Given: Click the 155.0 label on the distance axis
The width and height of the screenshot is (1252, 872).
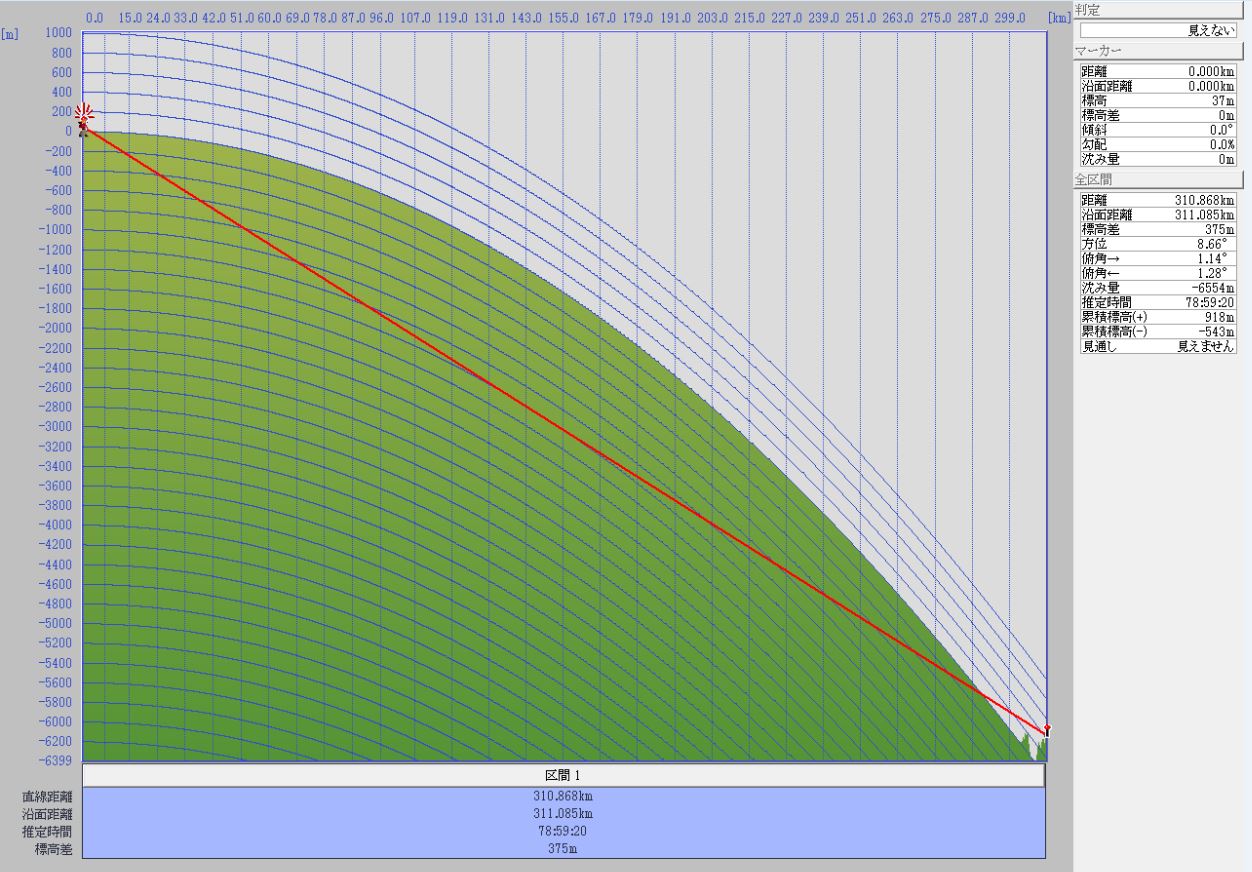Looking at the screenshot, I should (564, 17).
